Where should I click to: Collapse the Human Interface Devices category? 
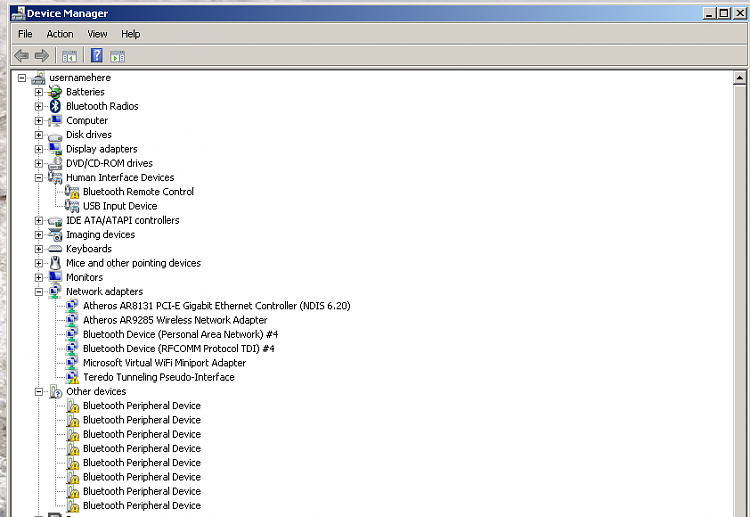[x=39, y=177]
